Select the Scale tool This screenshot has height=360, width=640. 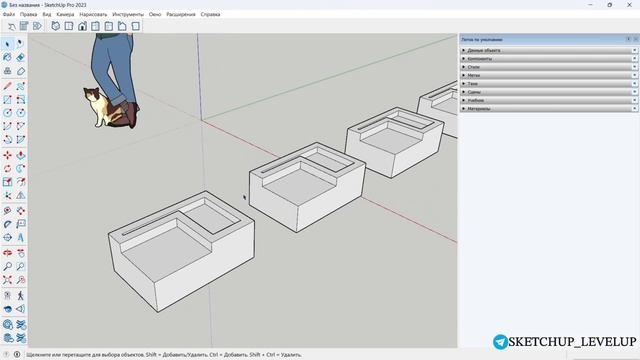coord(7,182)
